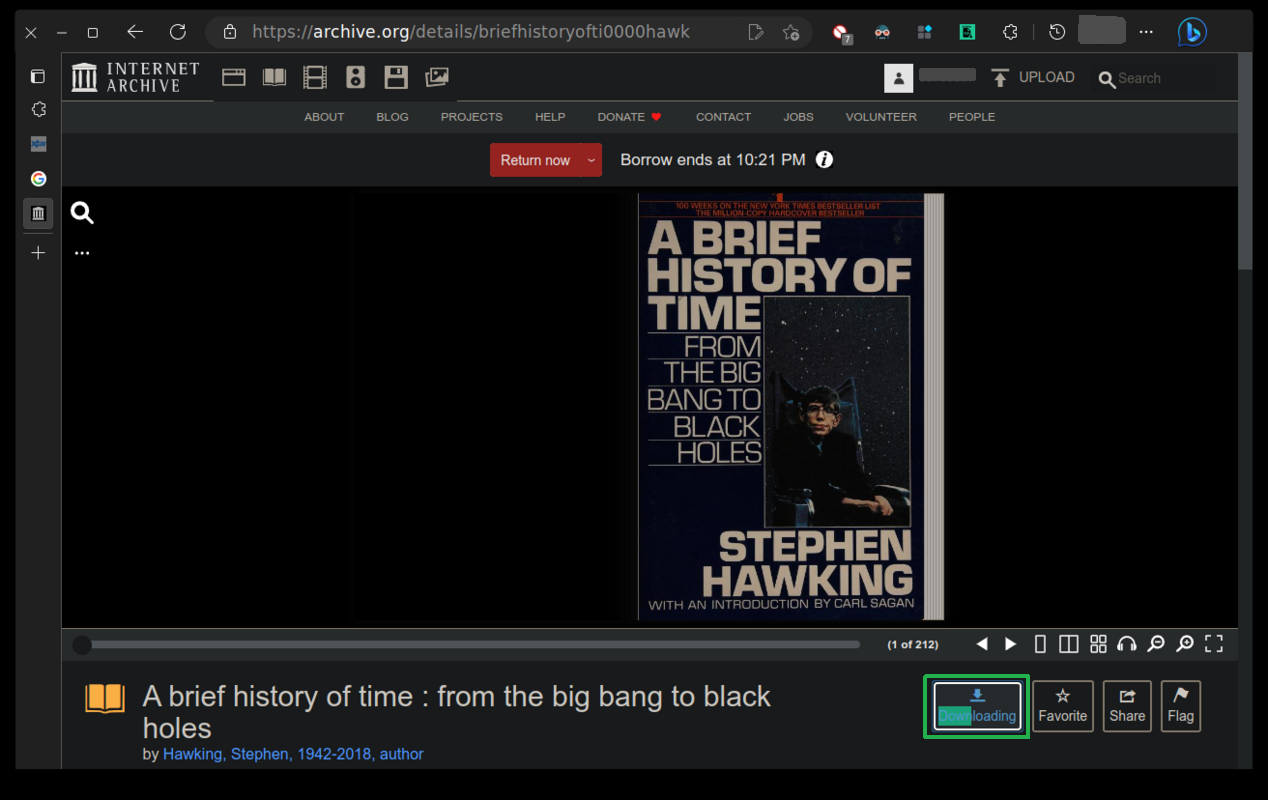Open the Images section icon
This screenshot has width=1280, height=800.
coord(437,77)
